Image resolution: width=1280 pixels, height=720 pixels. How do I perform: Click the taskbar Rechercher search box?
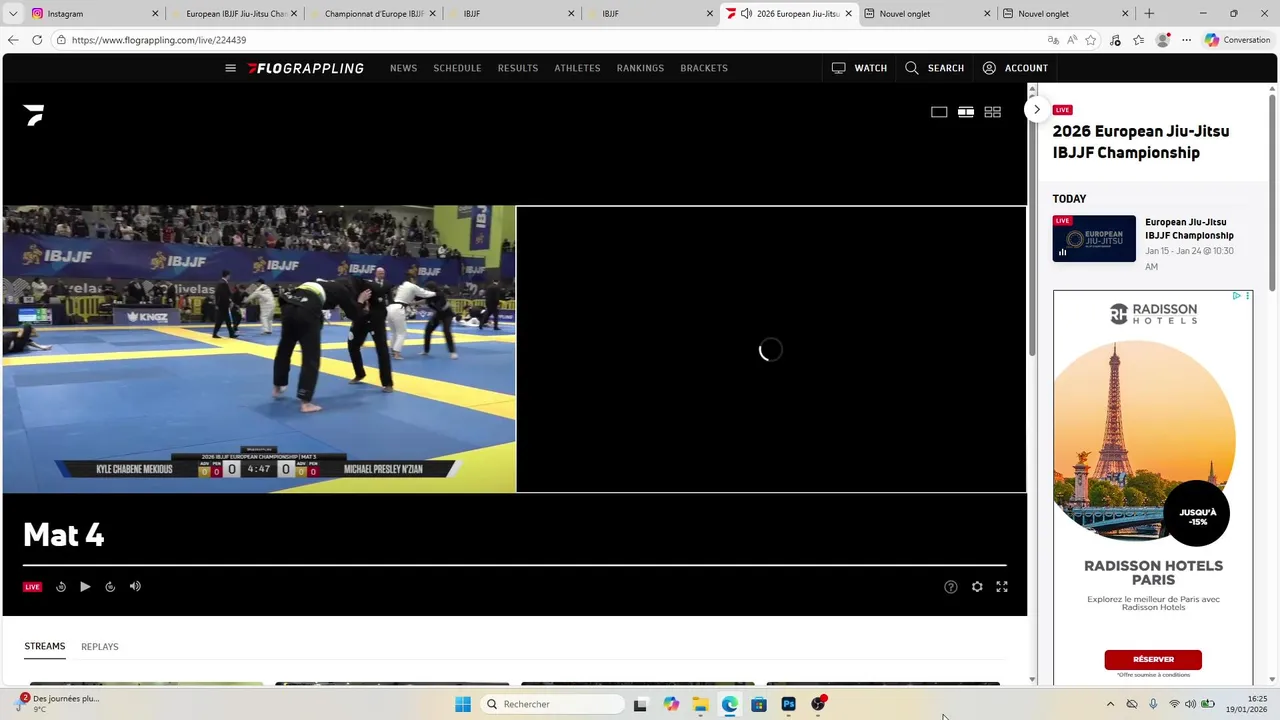552,704
